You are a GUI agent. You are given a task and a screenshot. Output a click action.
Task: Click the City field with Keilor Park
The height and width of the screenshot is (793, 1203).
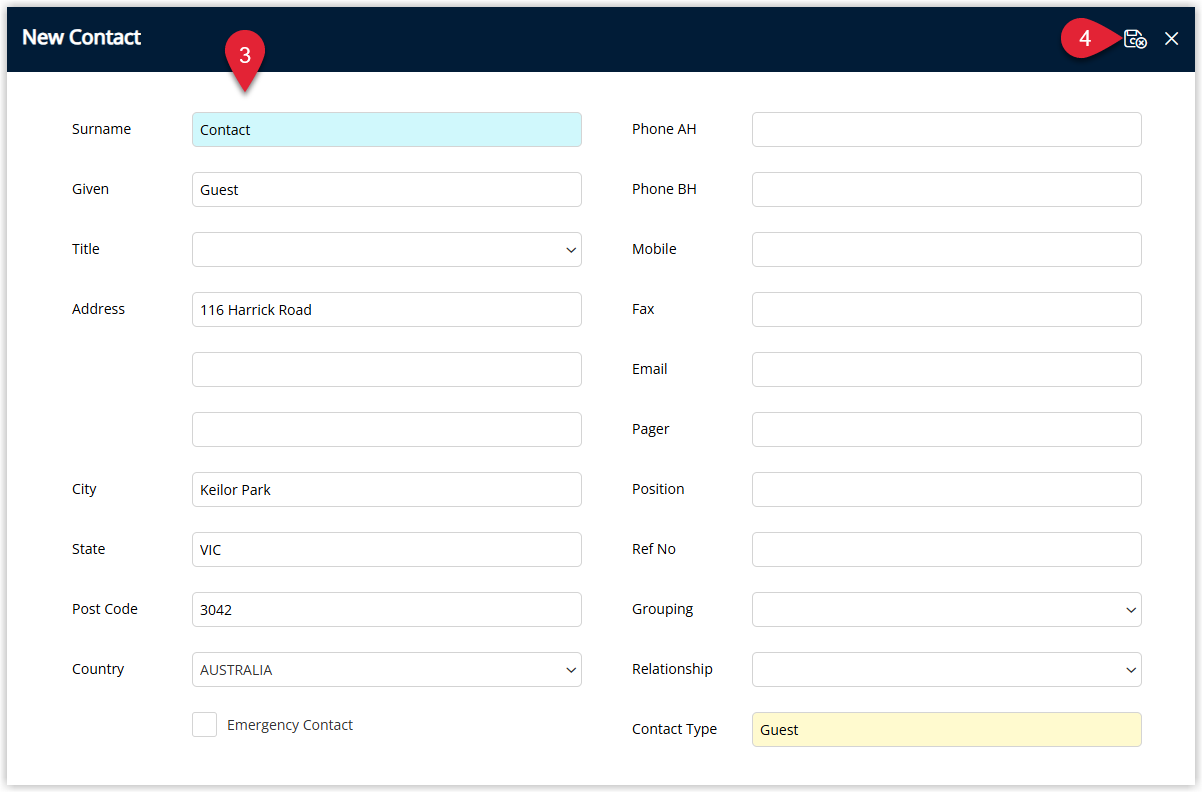pyautogui.click(x=387, y=490)
